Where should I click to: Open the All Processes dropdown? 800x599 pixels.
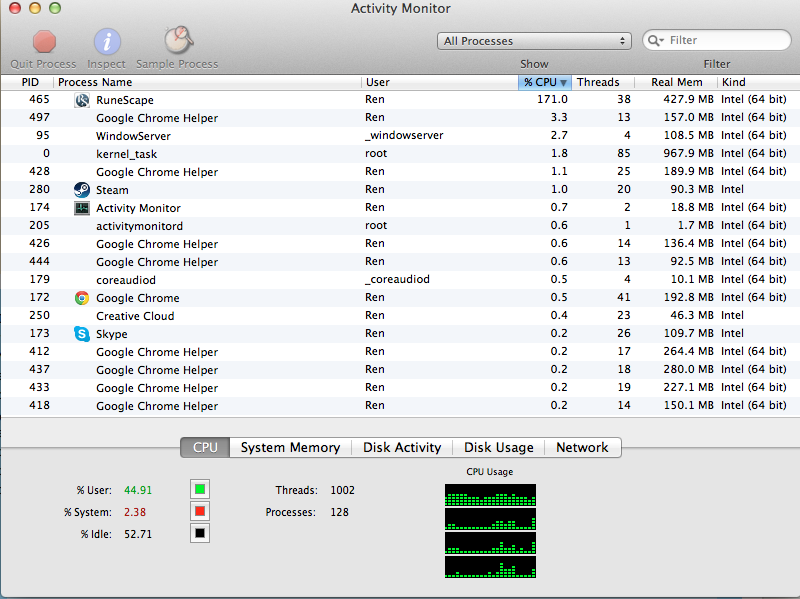coord(534,41)
